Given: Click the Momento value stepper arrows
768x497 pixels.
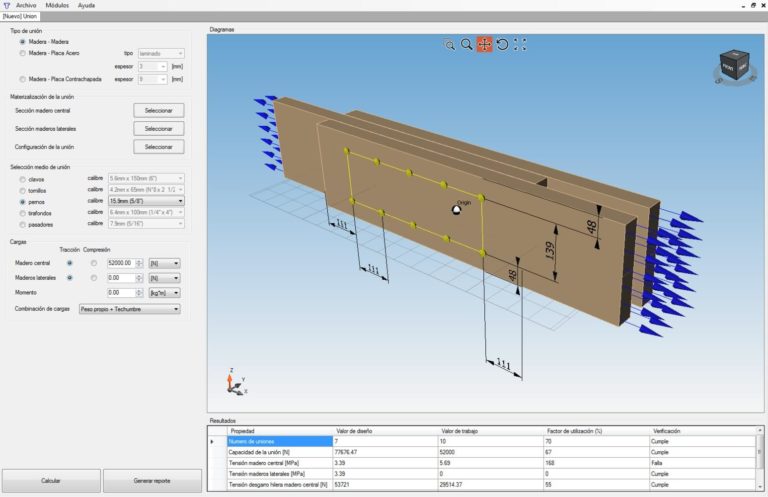Looking at the screenshot, I should pyautogui.click(x=139, y=293).
